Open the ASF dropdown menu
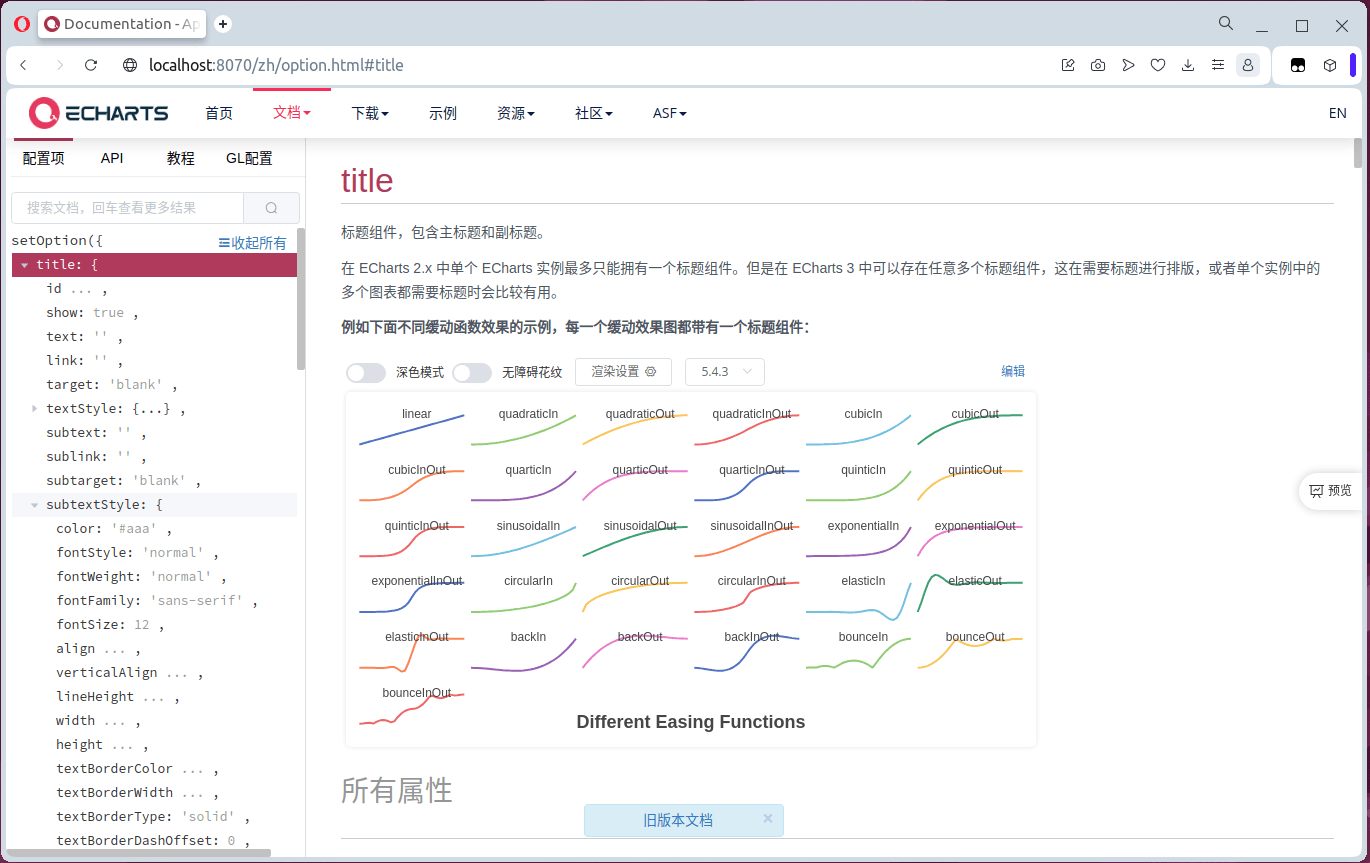Image resolution: width=1370 pixels, height=863 pixels. coord(670,113)
